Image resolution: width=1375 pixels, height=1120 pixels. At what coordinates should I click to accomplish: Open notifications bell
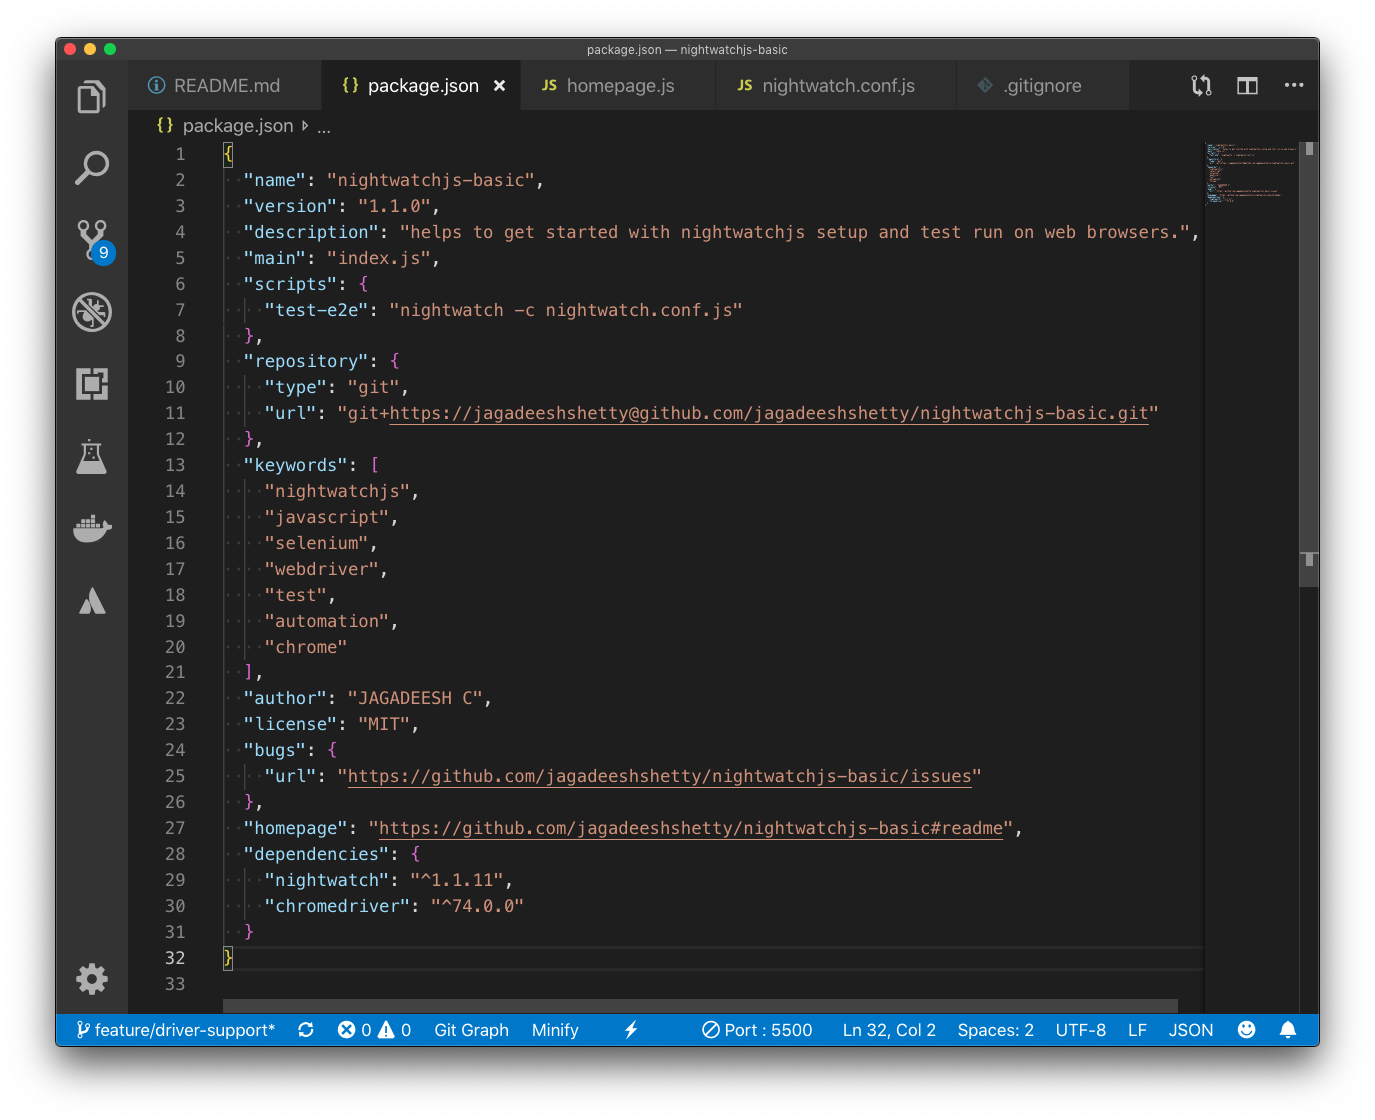(1288, 1030)
